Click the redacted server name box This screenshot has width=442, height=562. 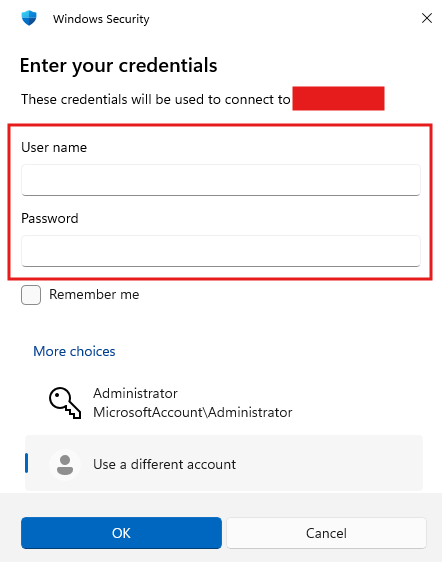pyautogui.click(x=338, y=98)
